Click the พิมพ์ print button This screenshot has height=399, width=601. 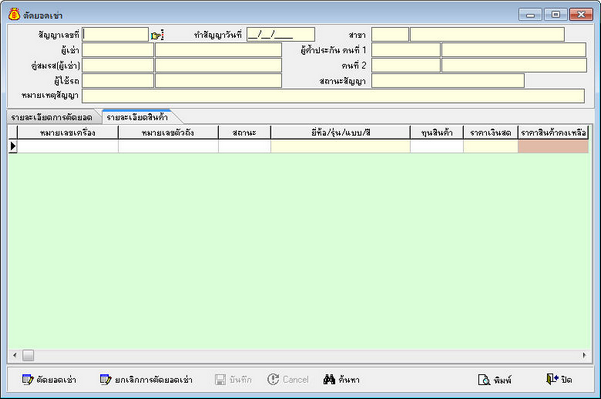click(494, 380)
